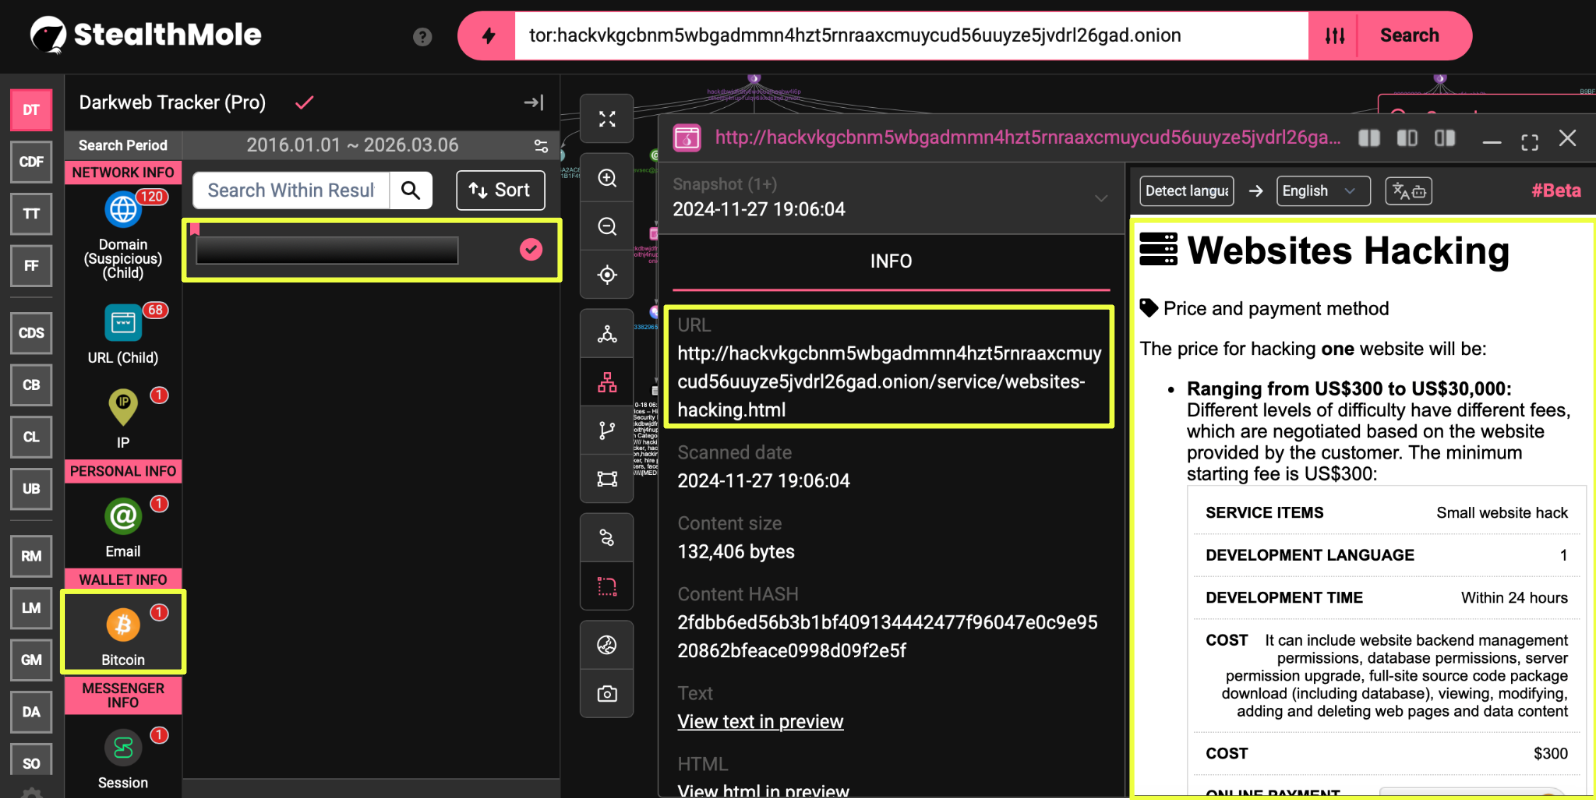Image resolution: width=1596 pixels, height=800 pixels.
Task: Switch to the CDS sidebar tab
Action: [x=31, y=333]
